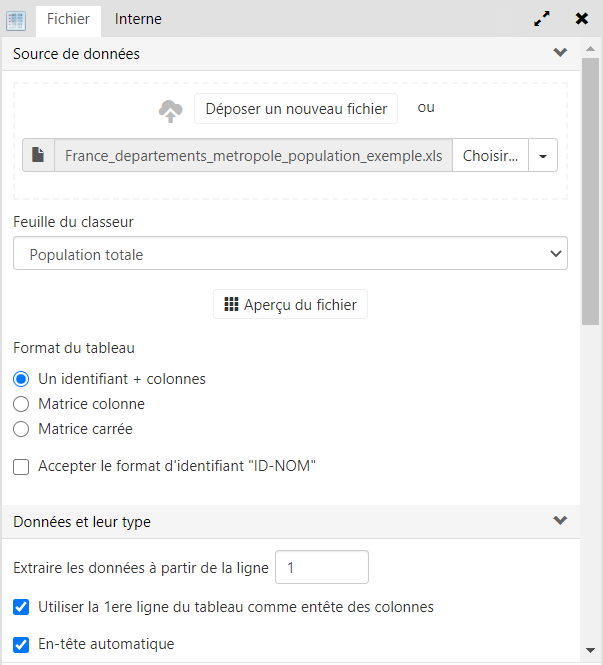Choose the 'Matrice carrée' table format
Image resolution: width=603 pixels, height=665 pixels.
coord(21,429)
